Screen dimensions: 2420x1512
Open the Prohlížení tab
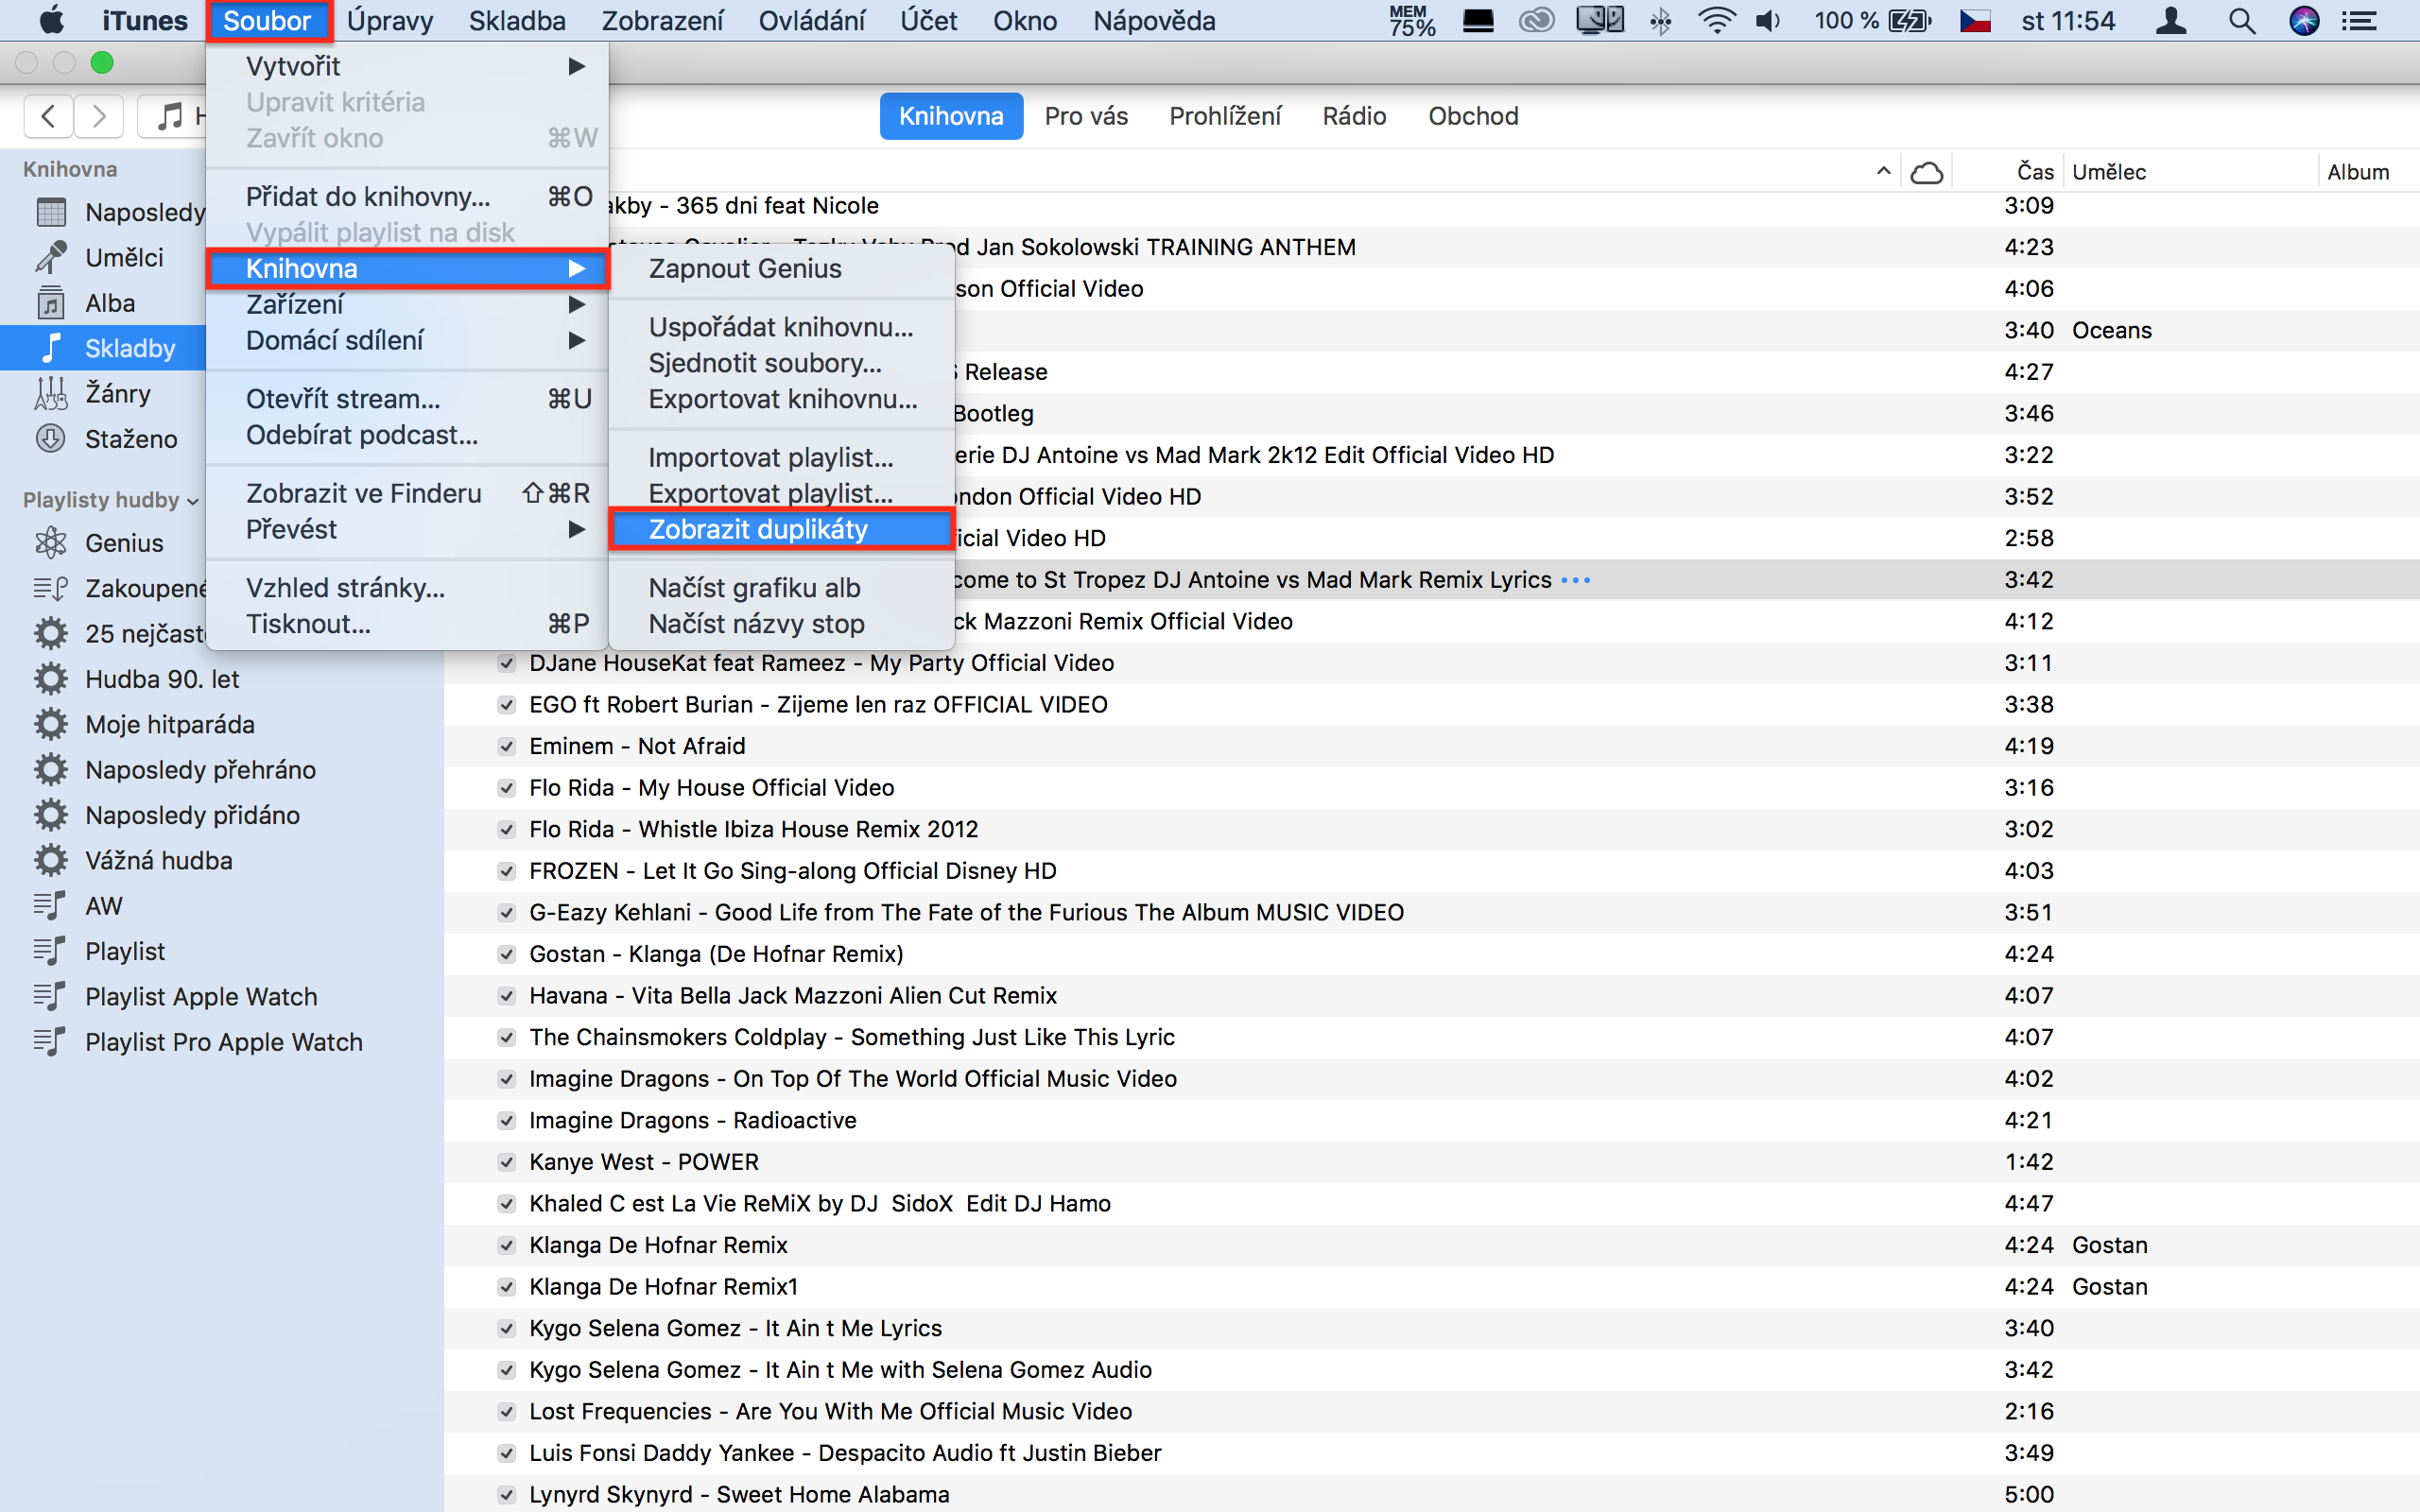coord(1225,116)
